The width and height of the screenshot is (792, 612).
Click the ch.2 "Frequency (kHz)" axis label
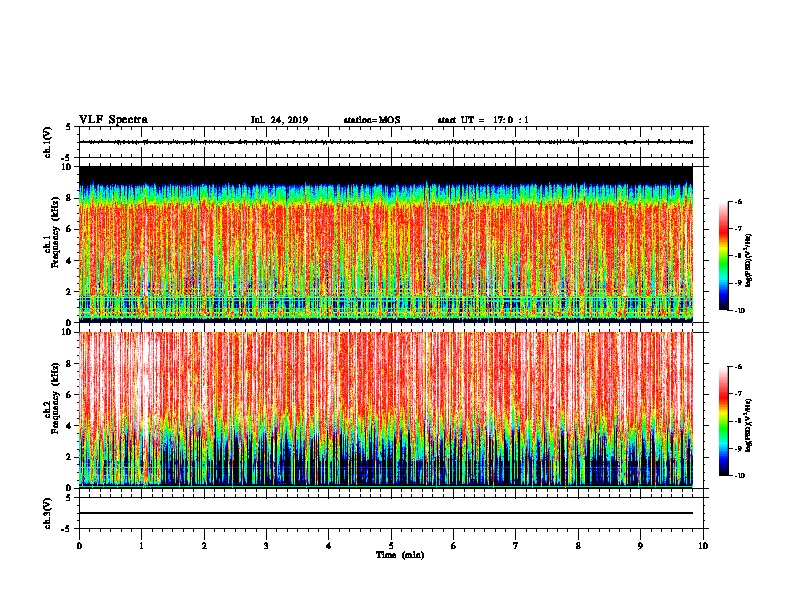click(x=56, y=398)
